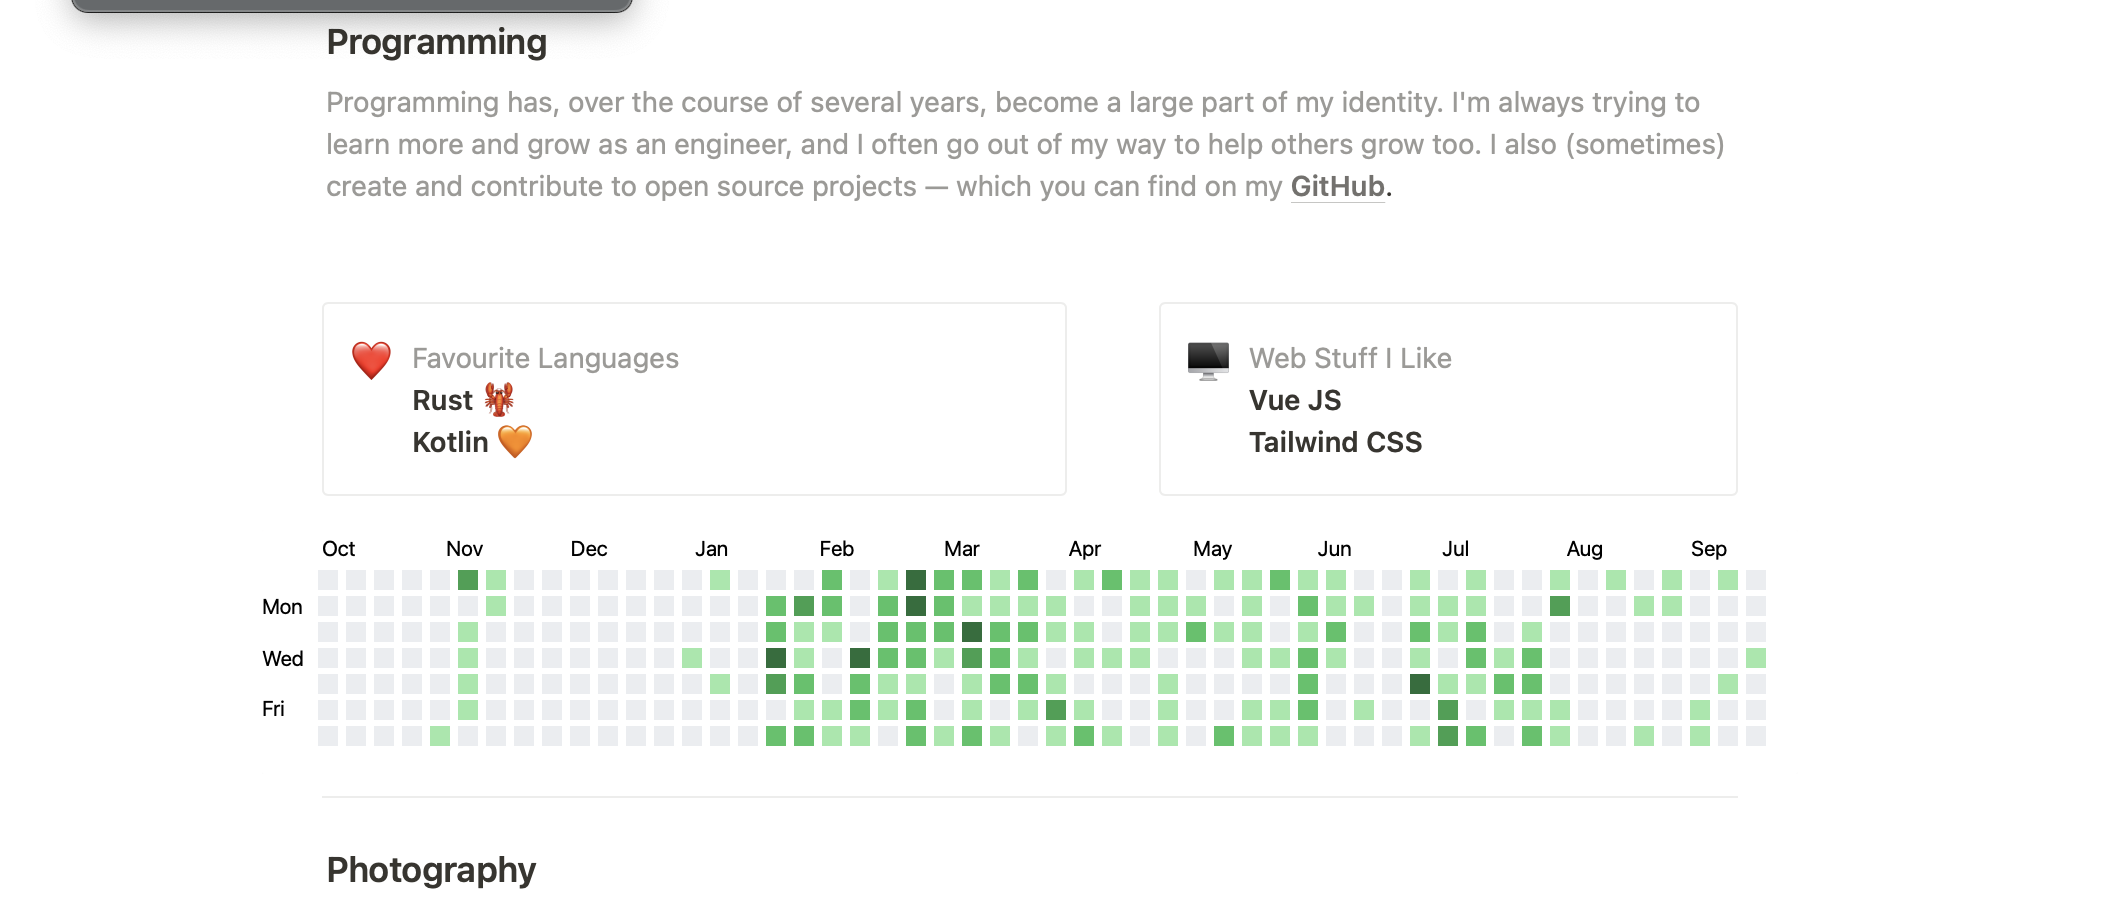
Task: Click the orange heart beside Kotlin
Action: 515,441
